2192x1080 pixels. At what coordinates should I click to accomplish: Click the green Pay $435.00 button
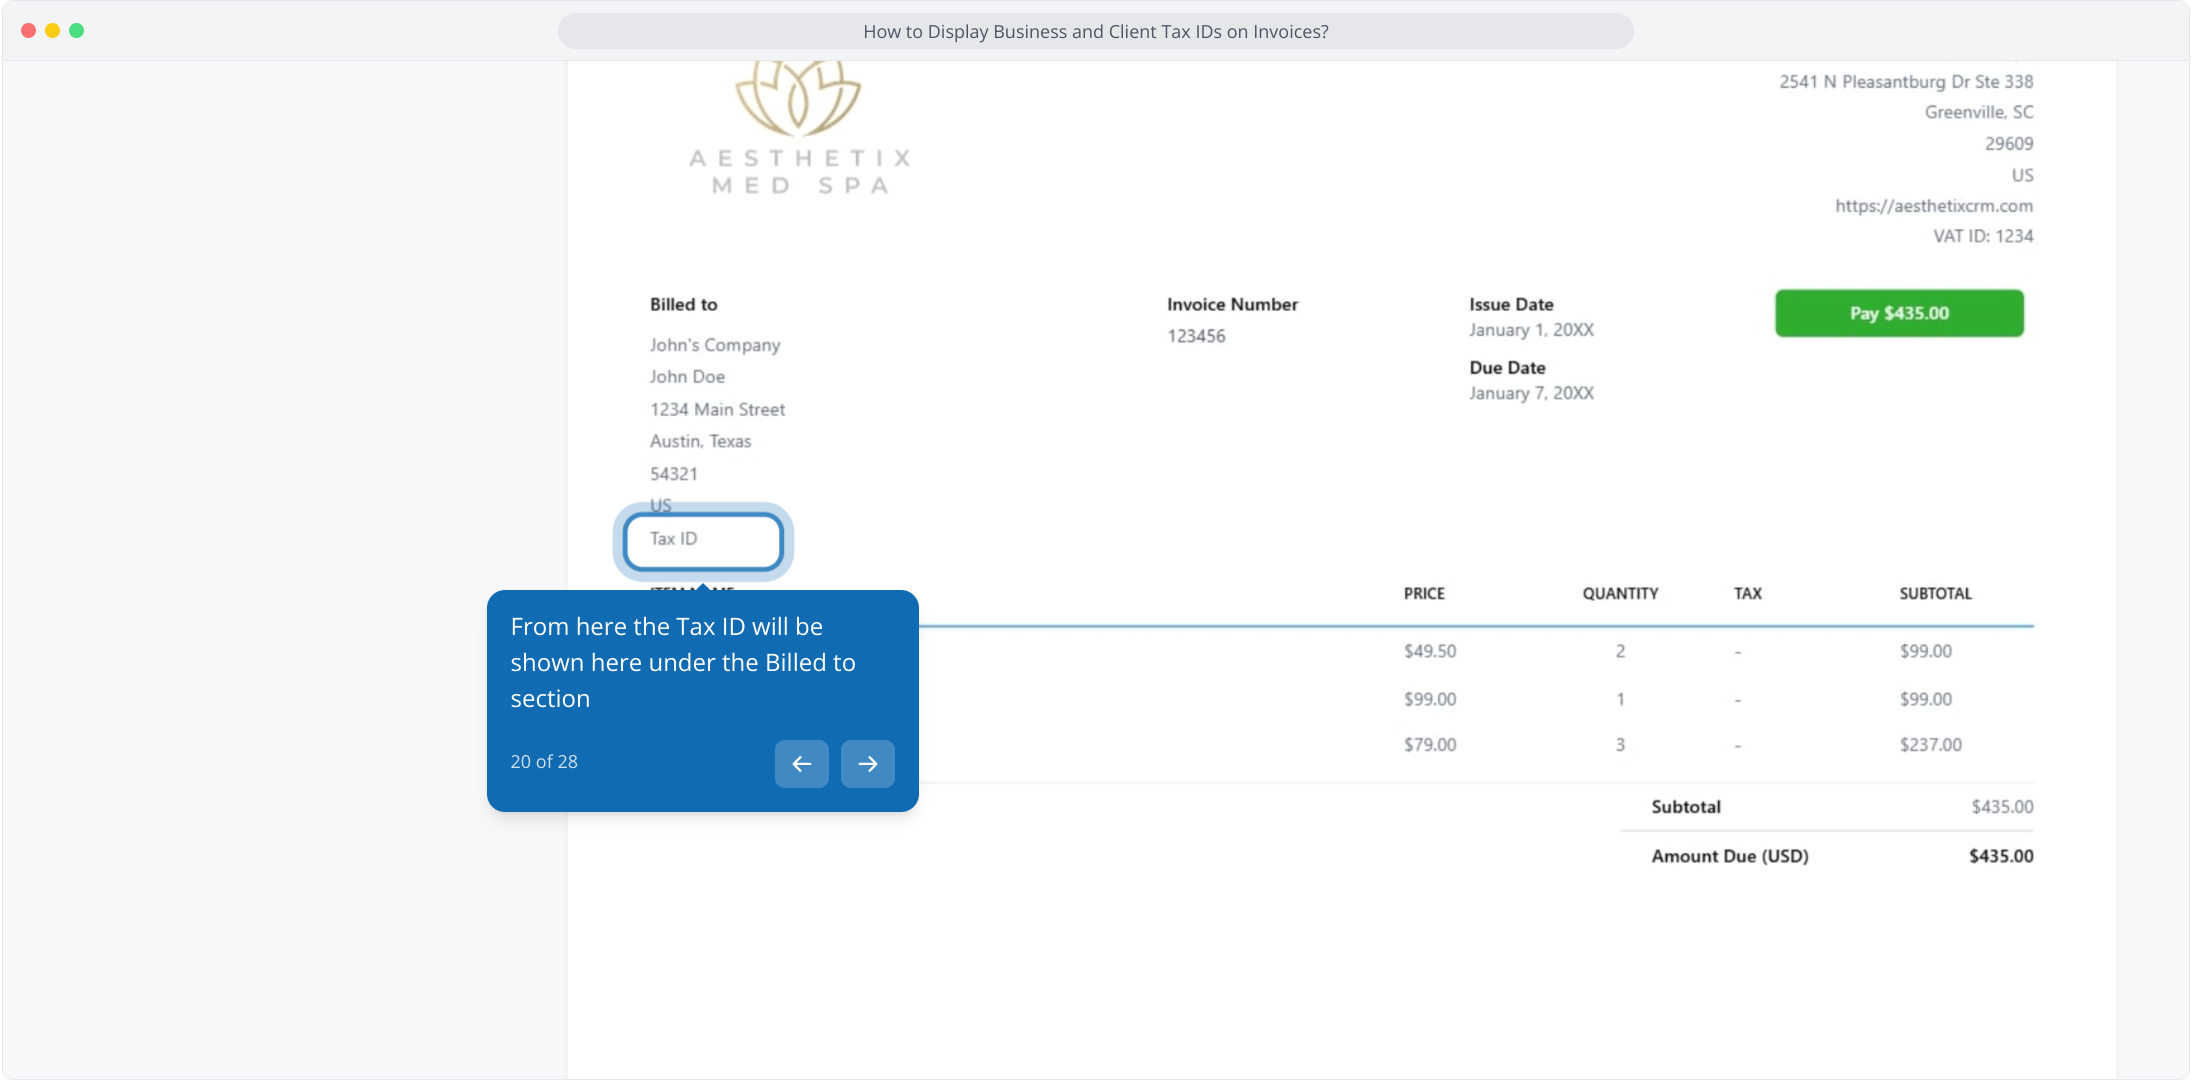[1898, 313]
